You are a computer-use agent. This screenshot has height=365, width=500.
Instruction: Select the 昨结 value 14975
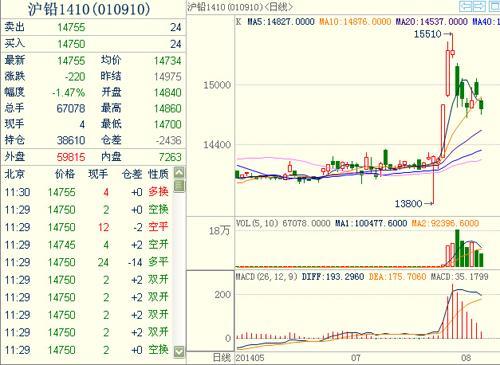pos(167,77)
